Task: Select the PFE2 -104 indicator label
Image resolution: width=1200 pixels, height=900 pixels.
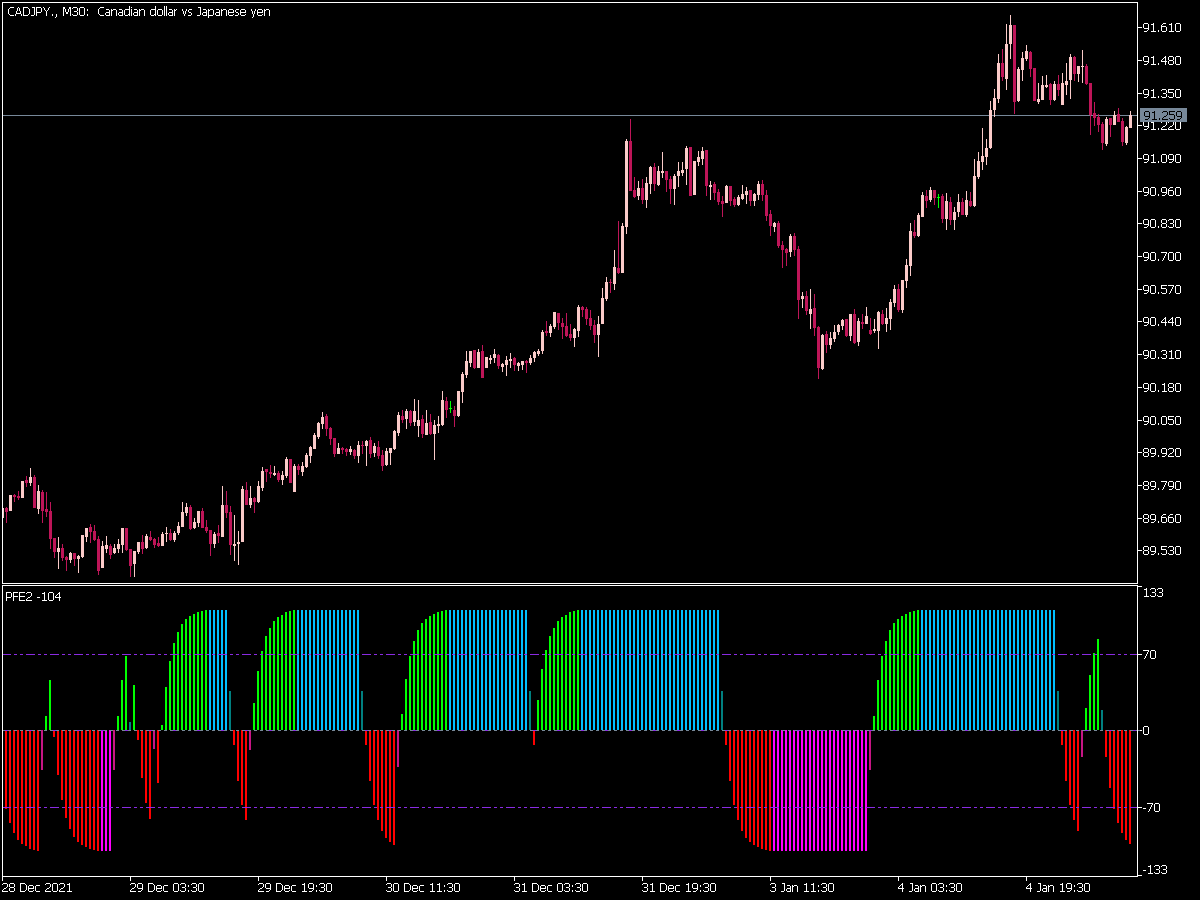Action: coord(33,596)
